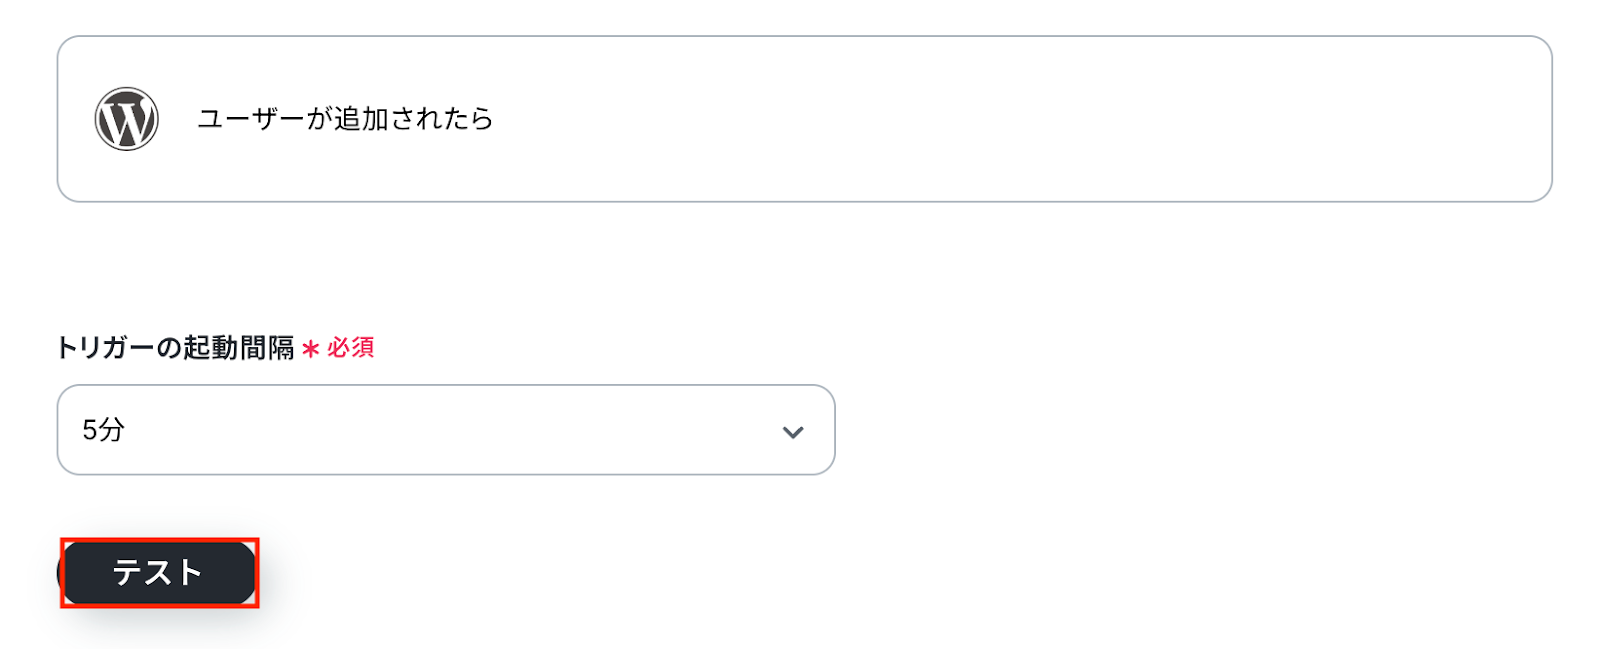Click the chevron arrow in the interval dropdown
The height and width of the screenshot is (649, 1600).
(x=793, y=432)
